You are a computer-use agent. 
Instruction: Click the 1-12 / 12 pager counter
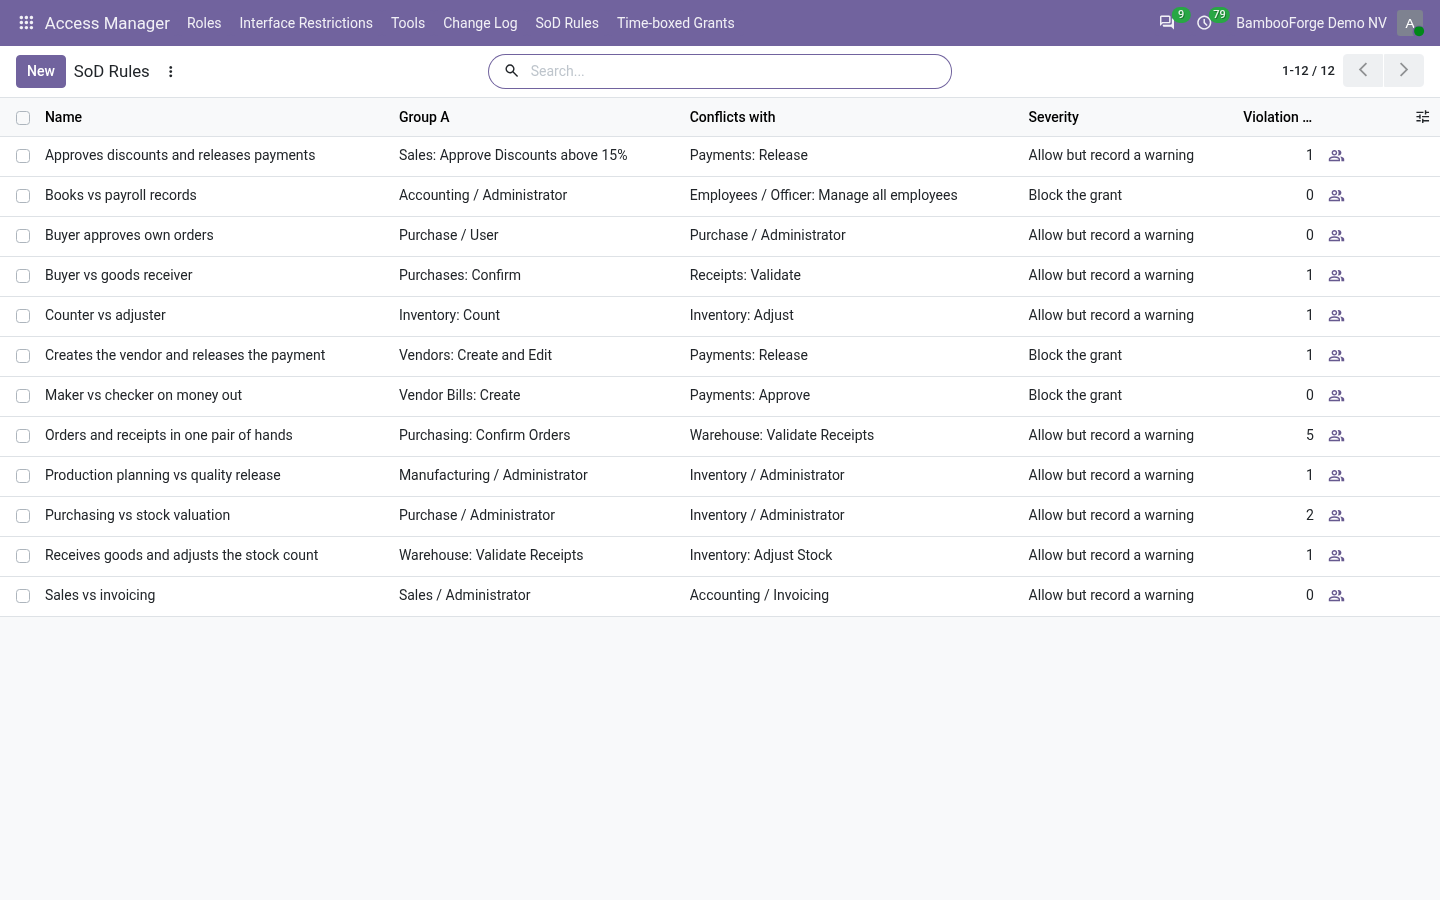pyautogui.click(x=1308, y=71)
